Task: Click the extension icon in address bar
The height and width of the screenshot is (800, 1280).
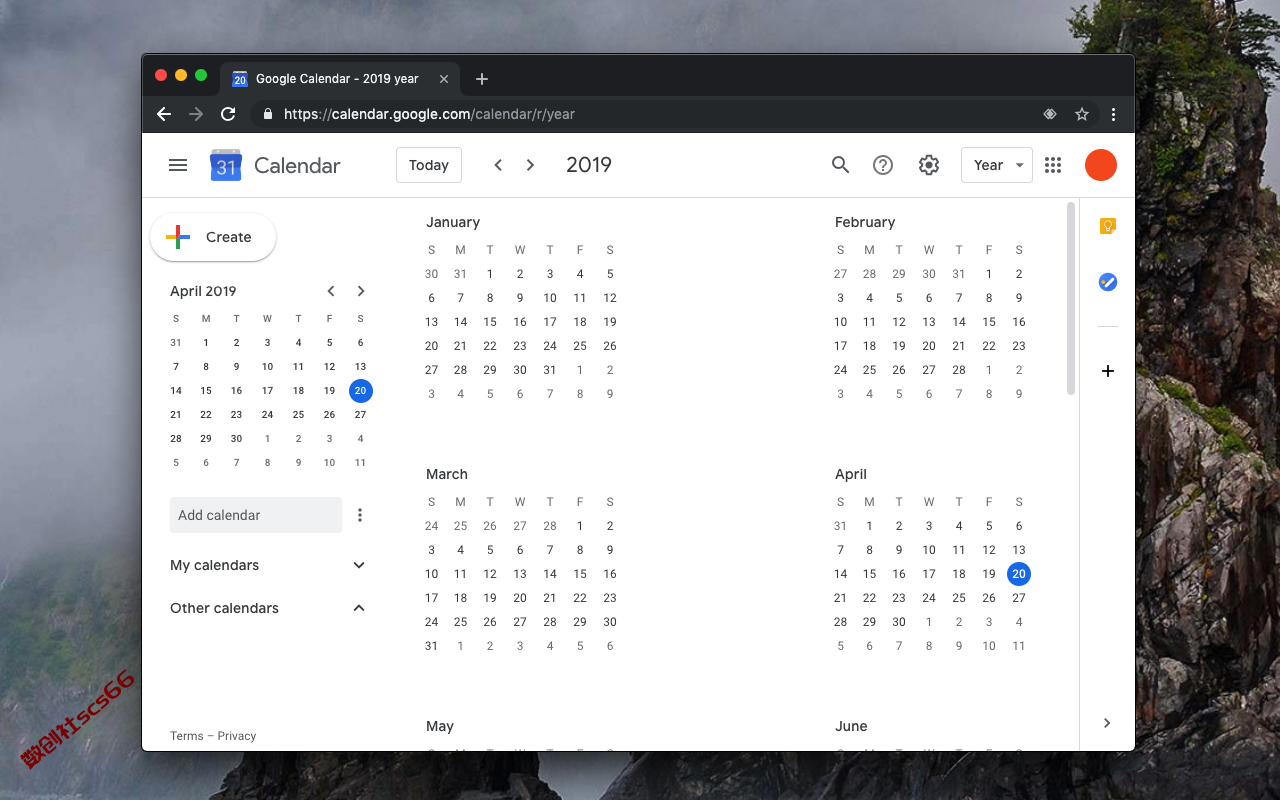Action: point(1050,114)
